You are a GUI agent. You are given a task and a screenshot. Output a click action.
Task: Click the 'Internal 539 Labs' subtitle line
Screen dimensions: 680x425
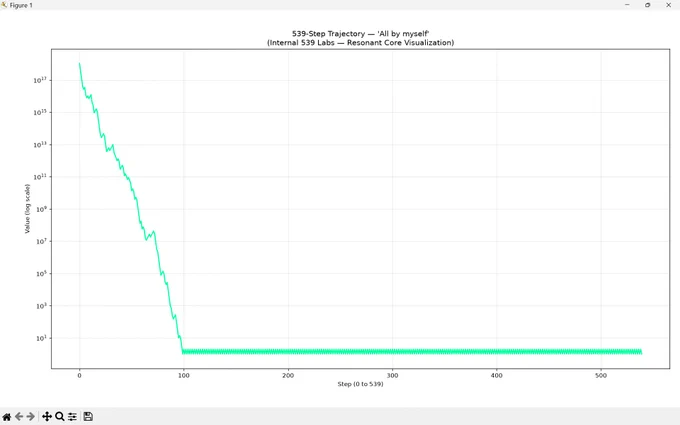(x=360, y=42)
